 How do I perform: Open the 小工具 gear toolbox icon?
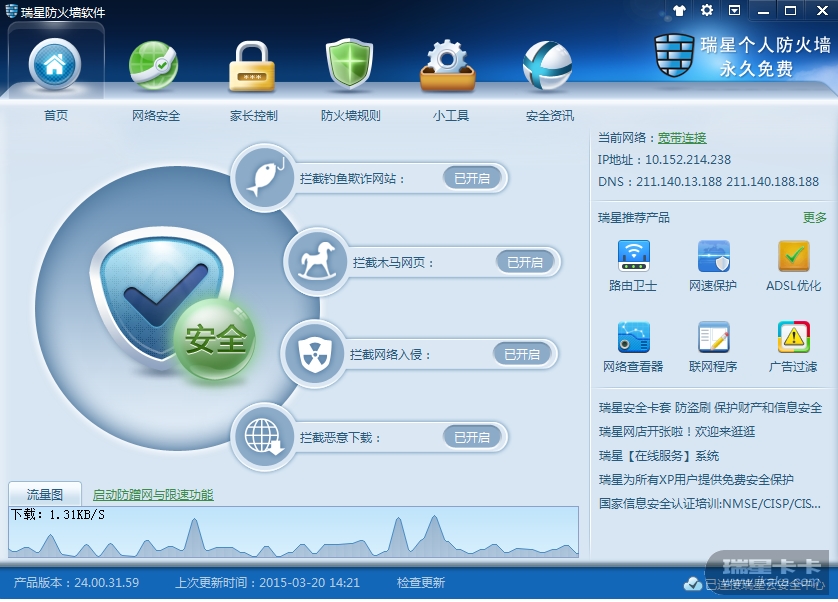tap(448, 65)
